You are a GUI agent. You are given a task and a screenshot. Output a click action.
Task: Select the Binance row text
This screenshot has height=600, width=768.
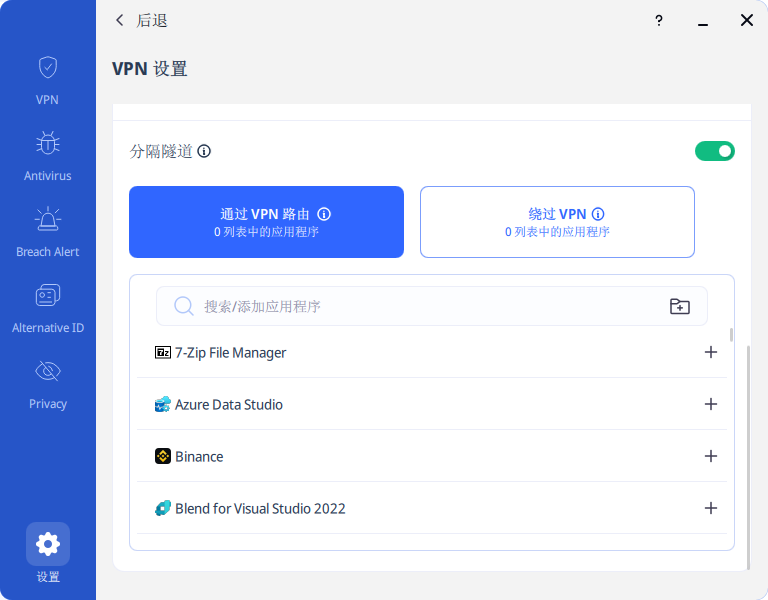point(199,456)
